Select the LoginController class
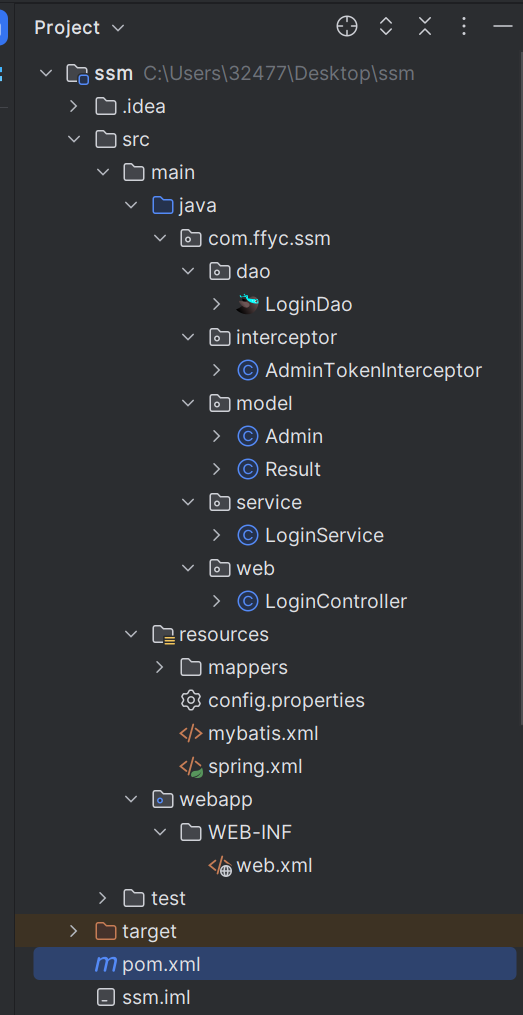523x1015 pixels. [336, 601]
